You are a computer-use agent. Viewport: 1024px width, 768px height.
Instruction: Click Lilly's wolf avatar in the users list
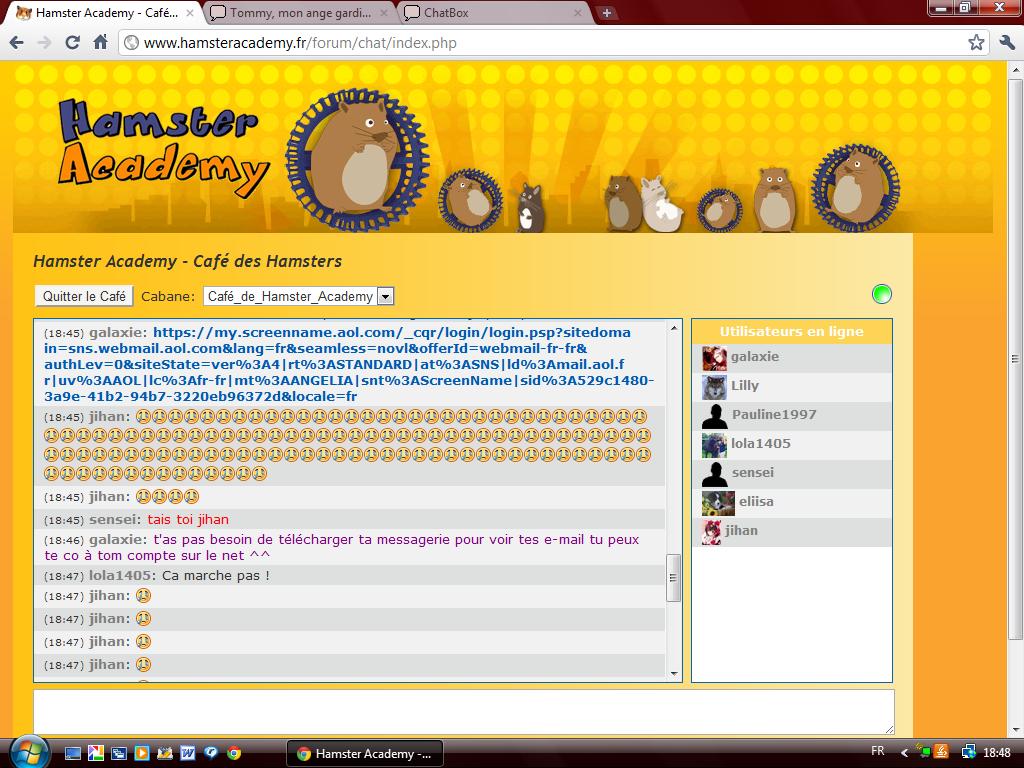tap(714, 387)
